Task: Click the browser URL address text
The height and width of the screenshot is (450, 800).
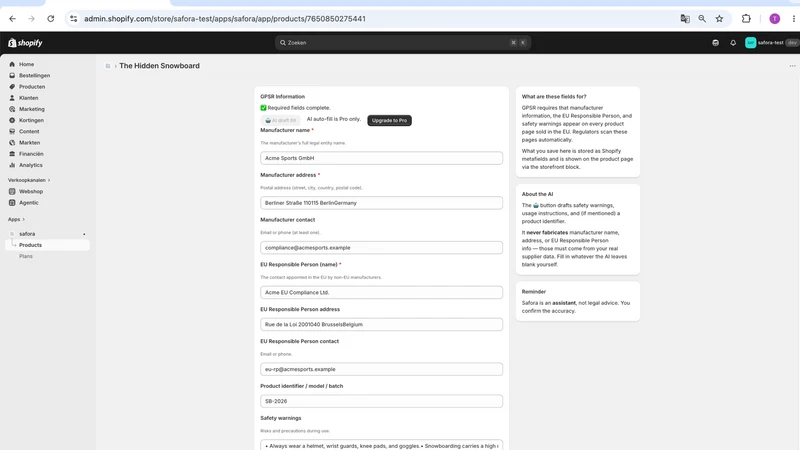Action: [x=224, y=19]
